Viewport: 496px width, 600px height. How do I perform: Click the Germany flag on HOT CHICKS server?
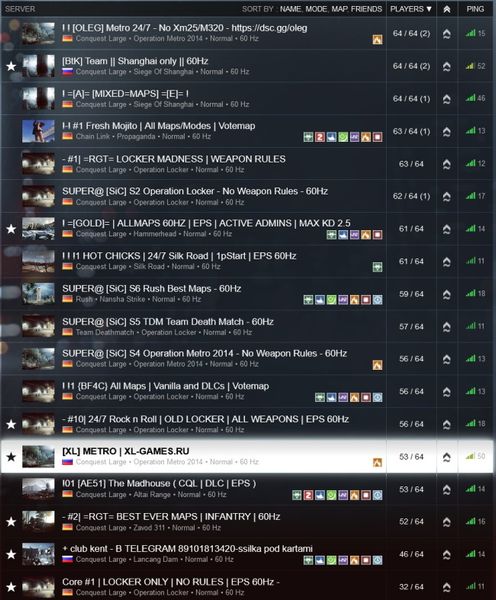[x=68, y=266]
